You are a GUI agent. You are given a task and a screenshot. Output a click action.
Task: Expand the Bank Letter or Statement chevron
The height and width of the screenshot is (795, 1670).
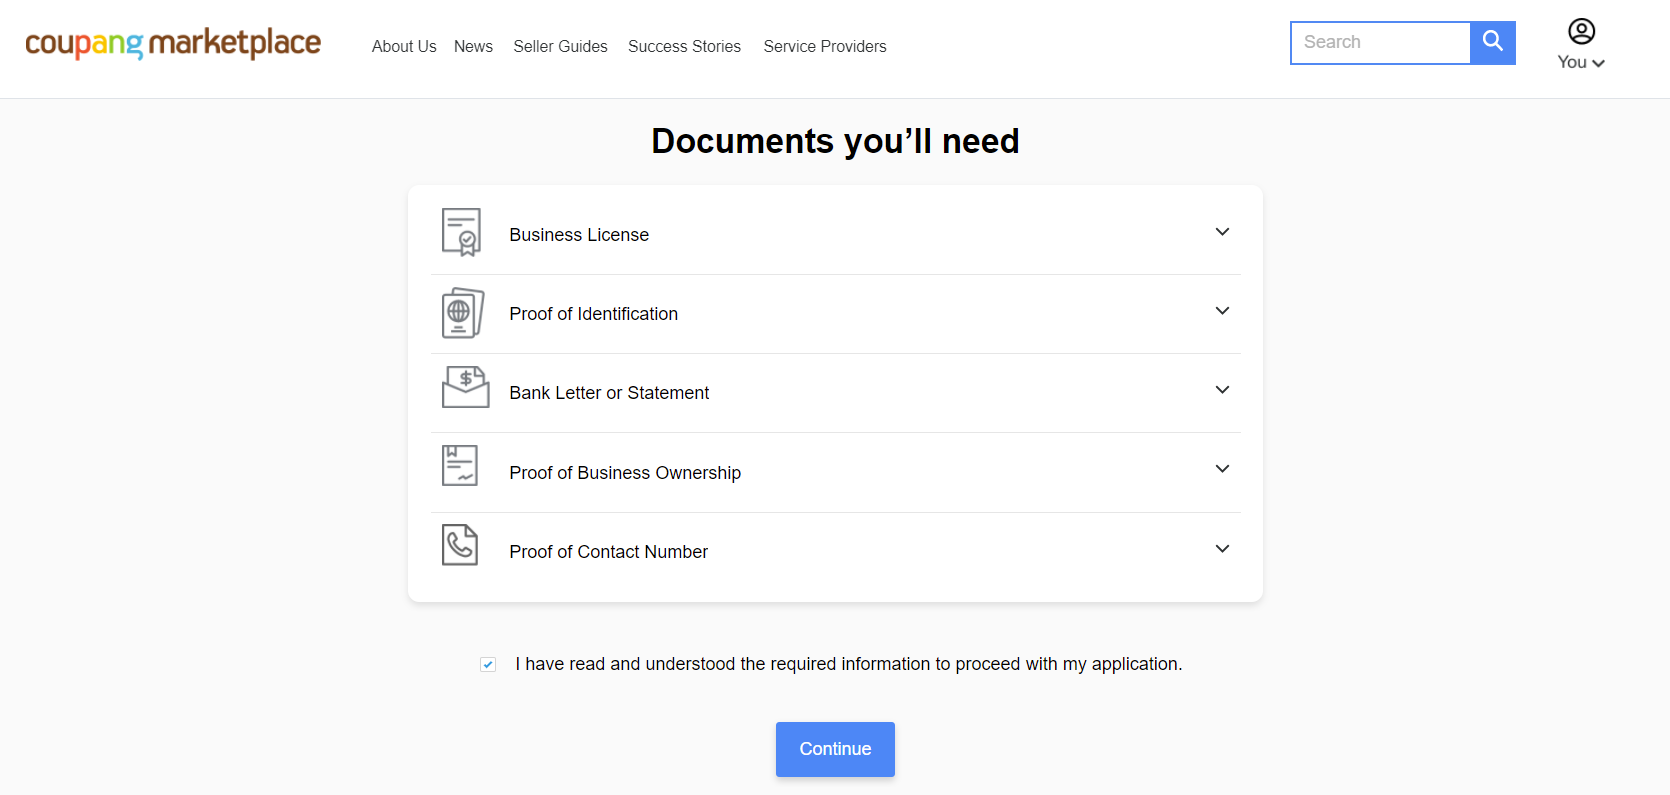(x=1222, y=390)
